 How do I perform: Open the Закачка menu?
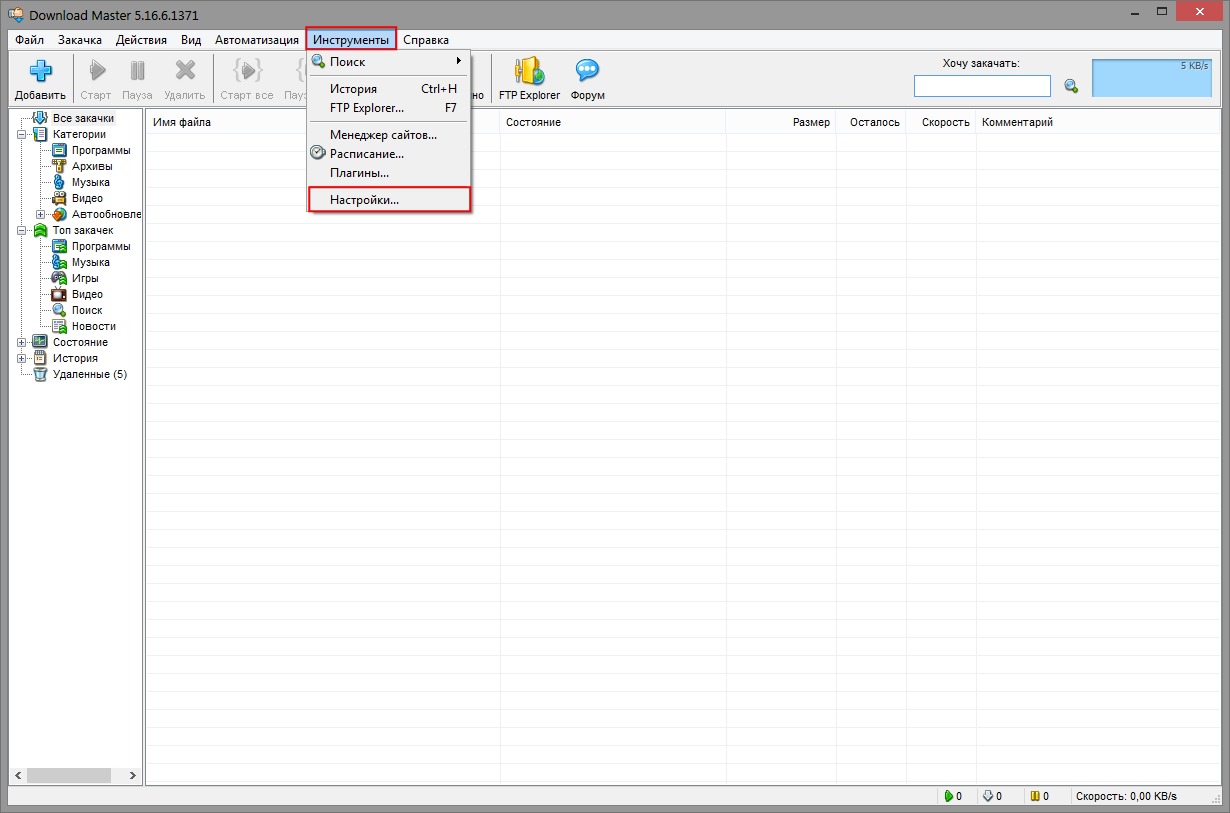(80, 40)
